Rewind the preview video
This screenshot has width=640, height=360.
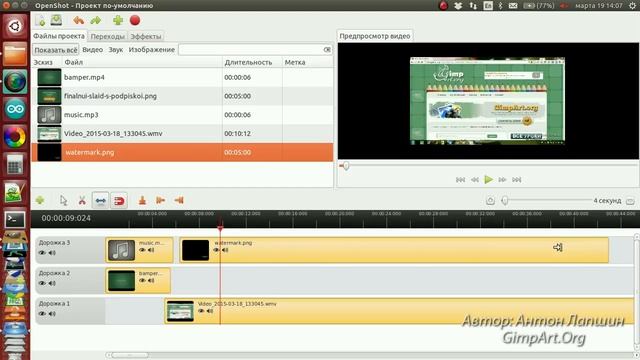[475, 180]
